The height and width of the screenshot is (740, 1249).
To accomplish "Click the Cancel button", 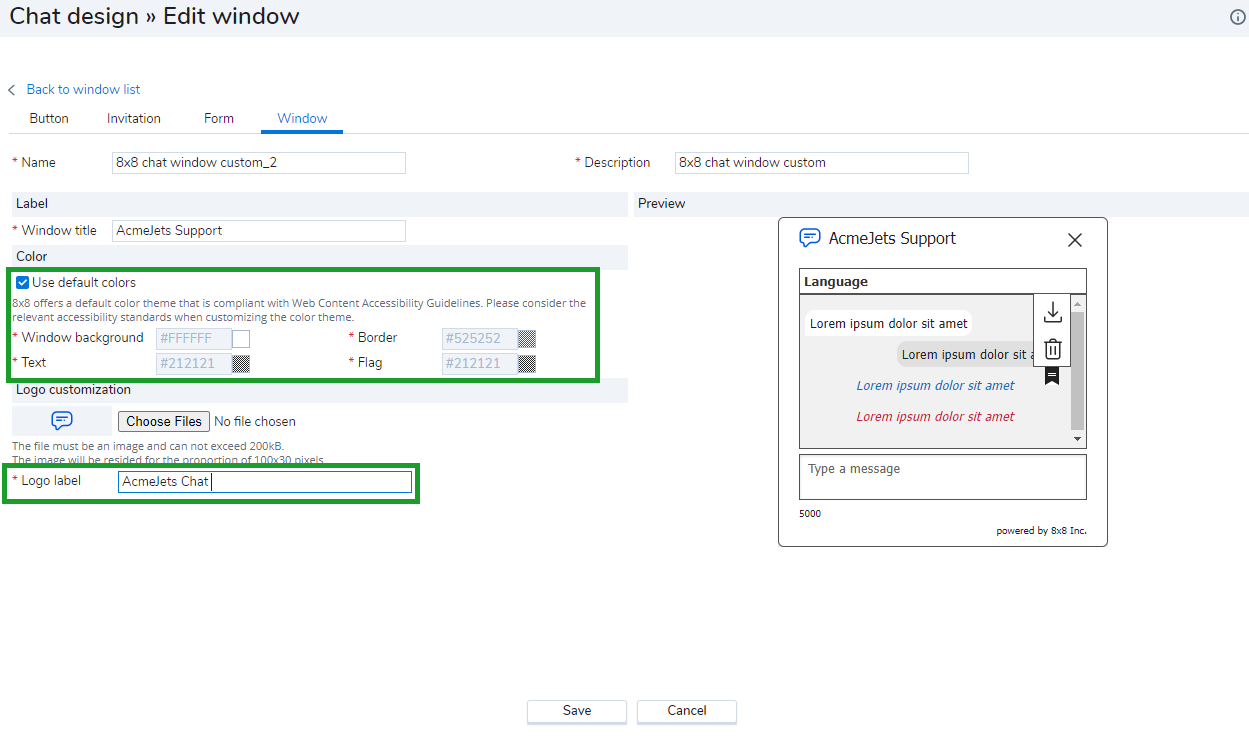I will pos(687,711).
